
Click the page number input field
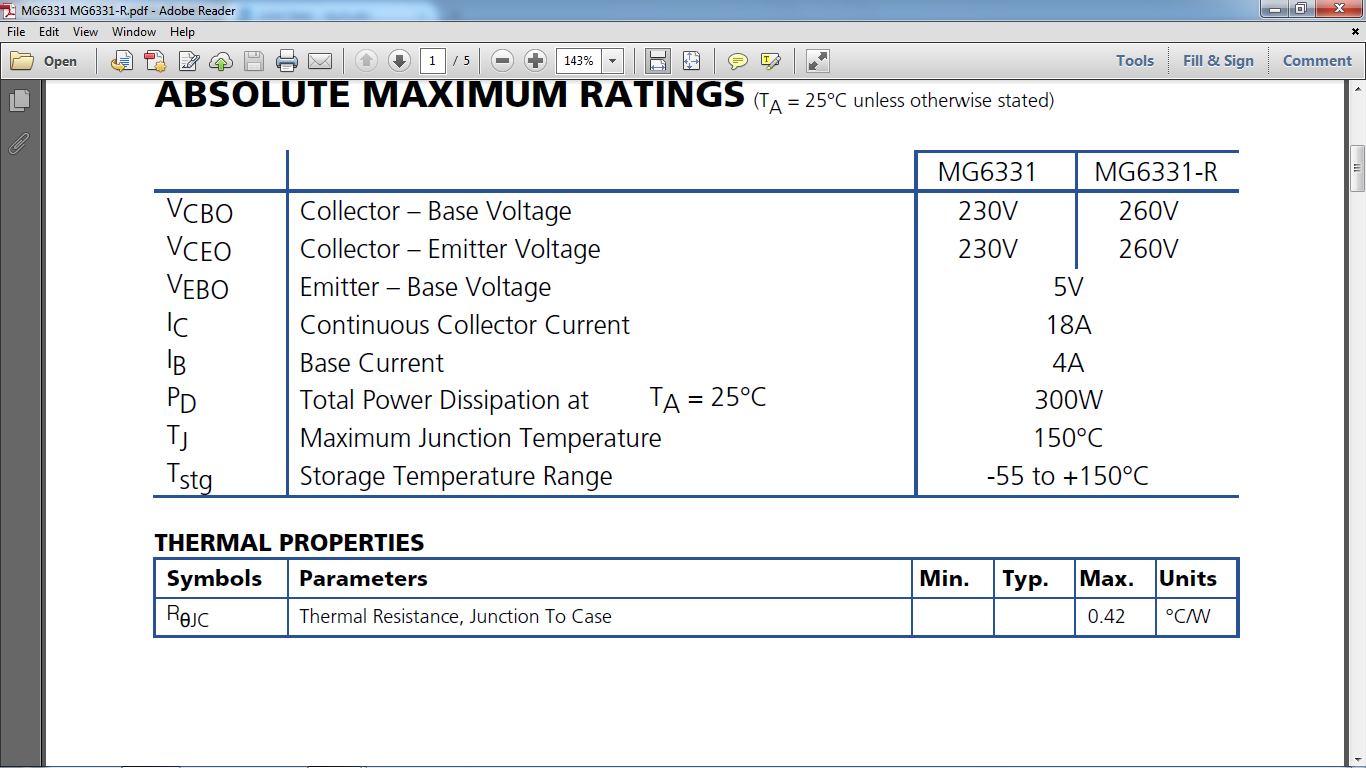tap(433, 61)
